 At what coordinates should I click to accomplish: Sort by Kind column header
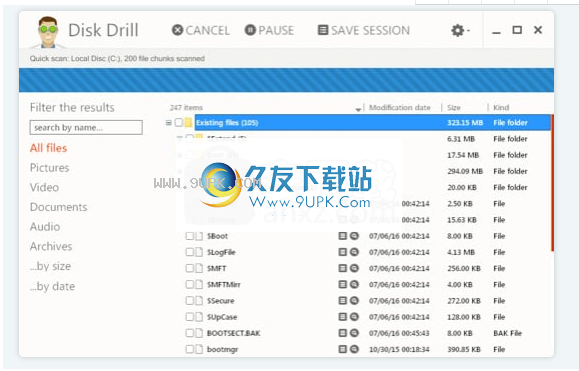[501, 107]
